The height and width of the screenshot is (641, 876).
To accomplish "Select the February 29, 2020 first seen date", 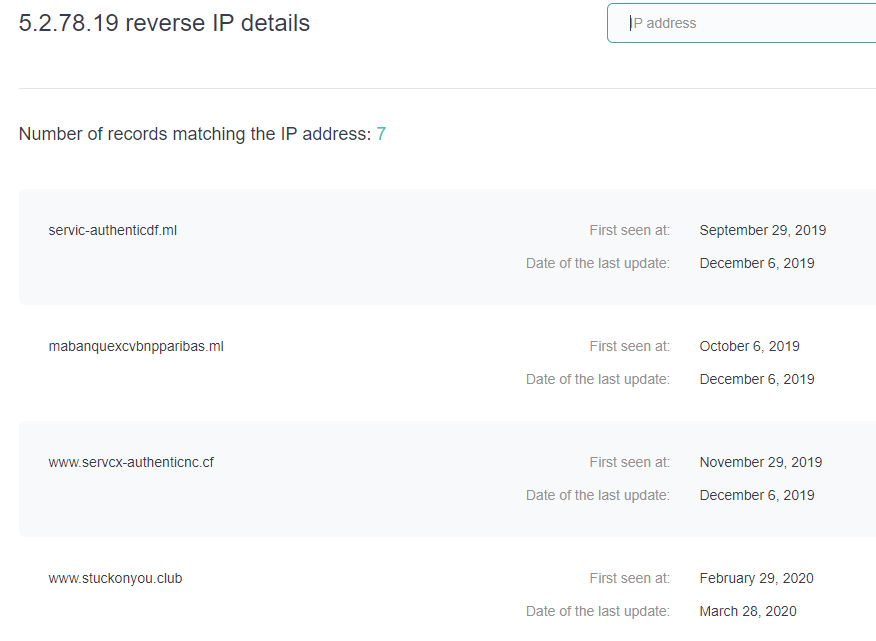I will tap(756, 578).
